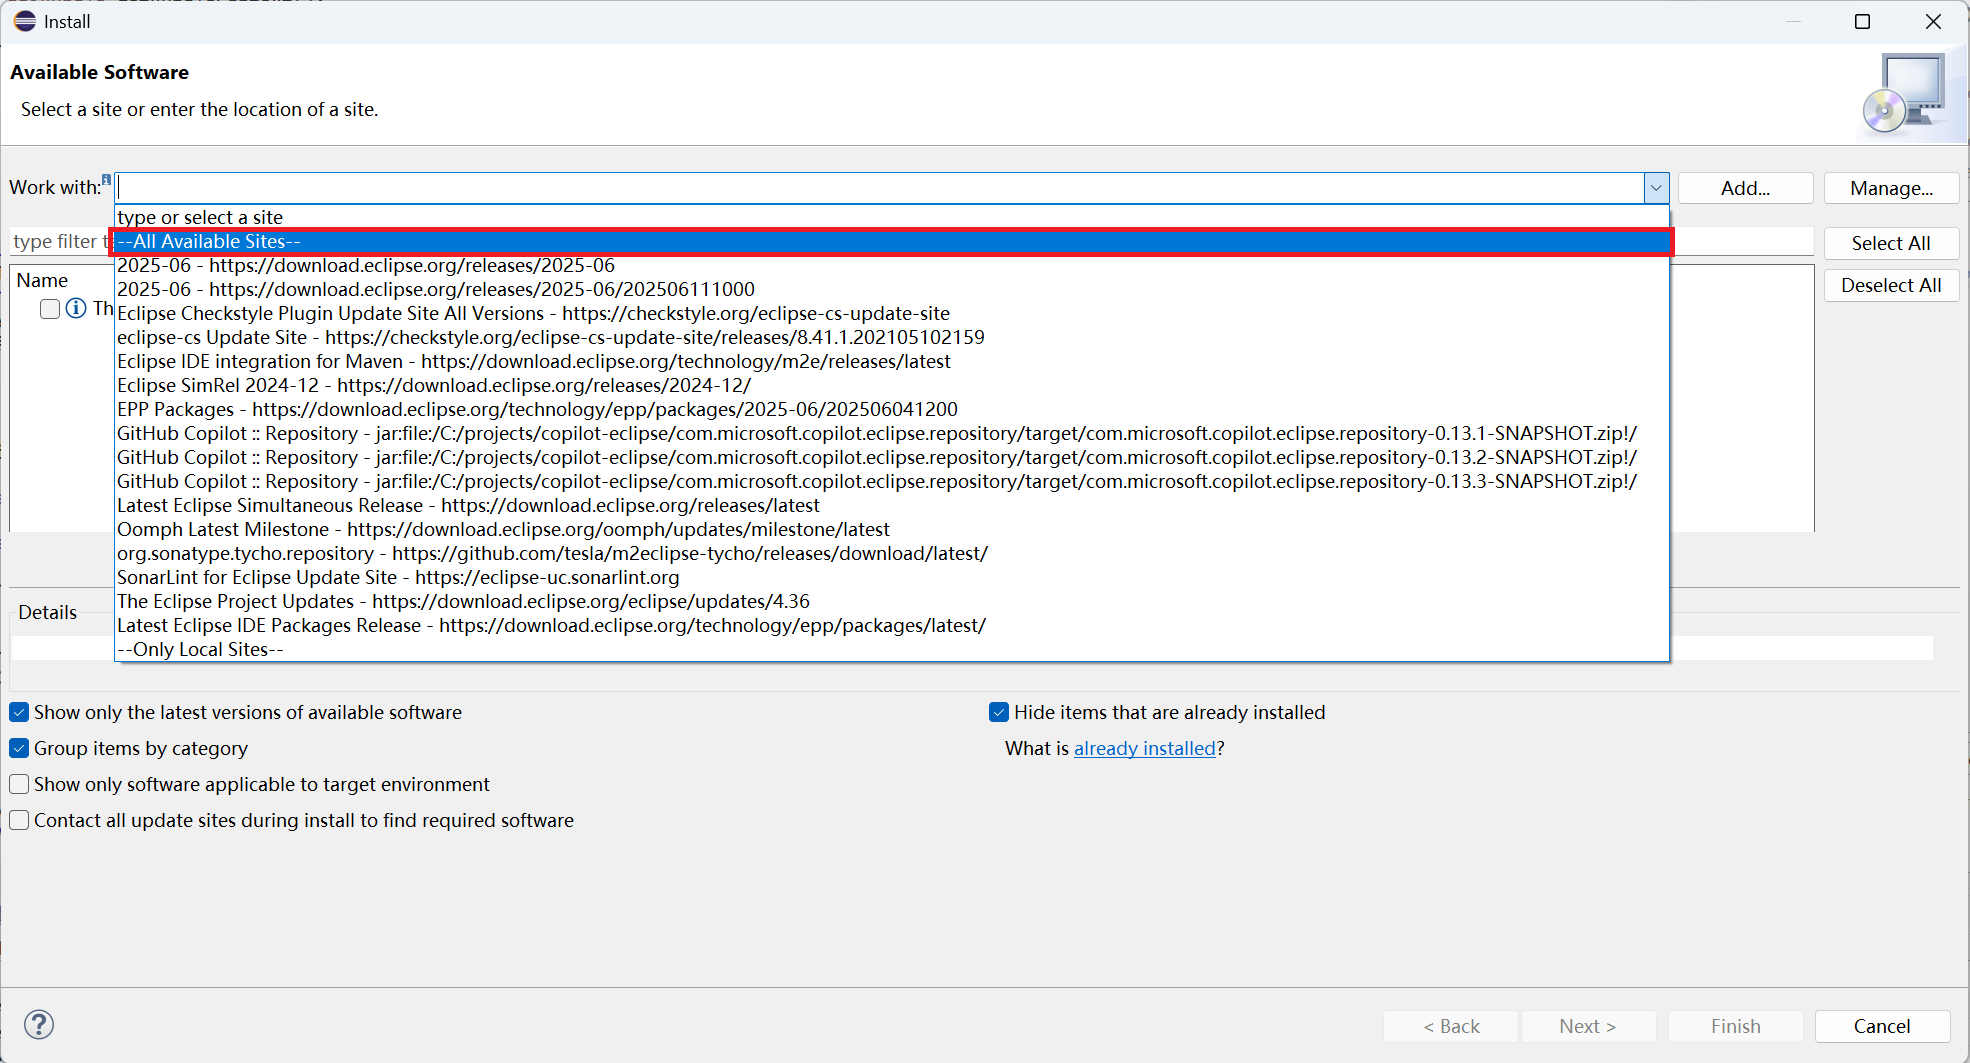Collapse the Work with dropdown arrow
This screenshot has width=1970, height=1063.
pos(1656,188)
